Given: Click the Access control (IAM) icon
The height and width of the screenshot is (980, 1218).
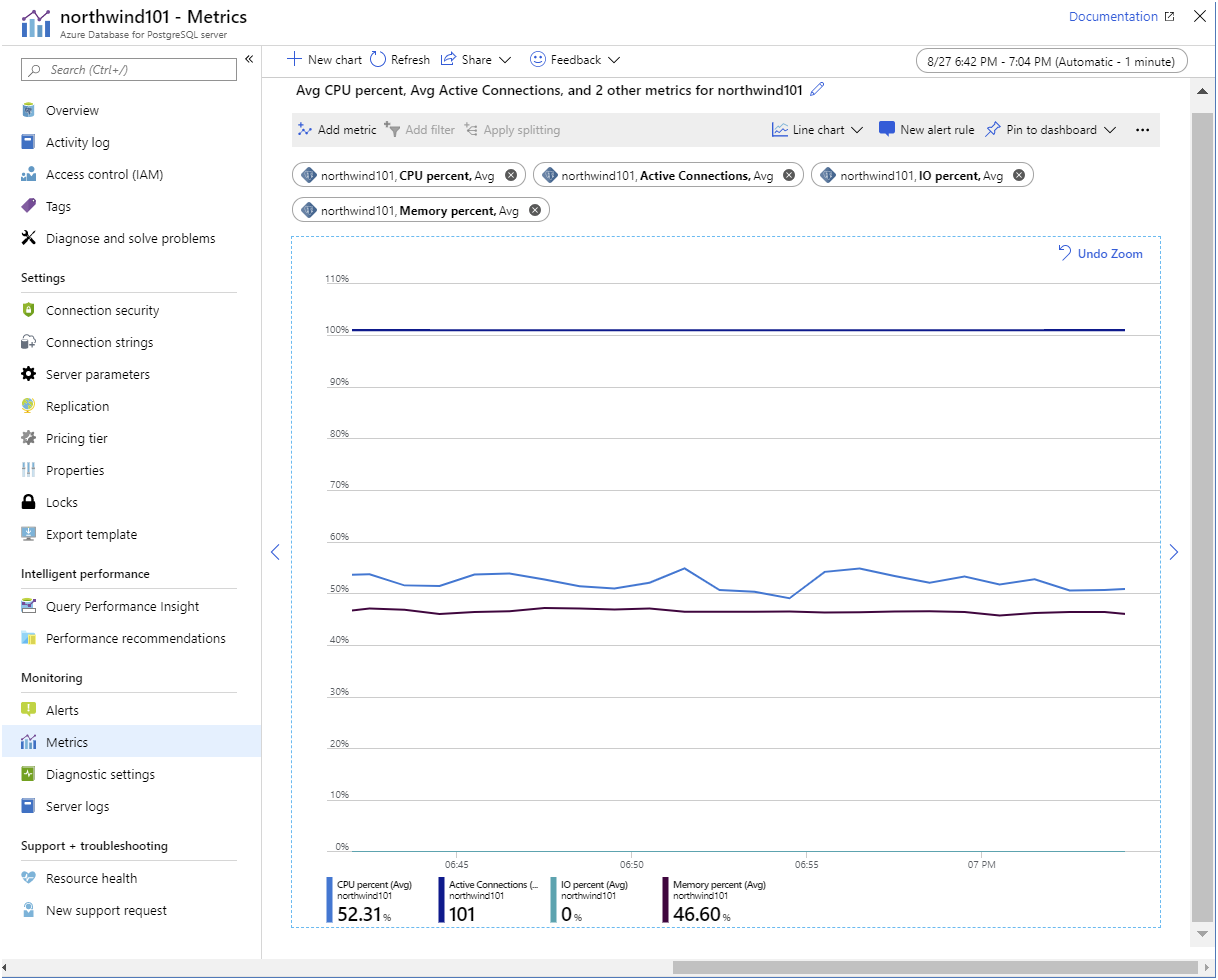Looking at the screenshot, I should click(x=28, y=174).
